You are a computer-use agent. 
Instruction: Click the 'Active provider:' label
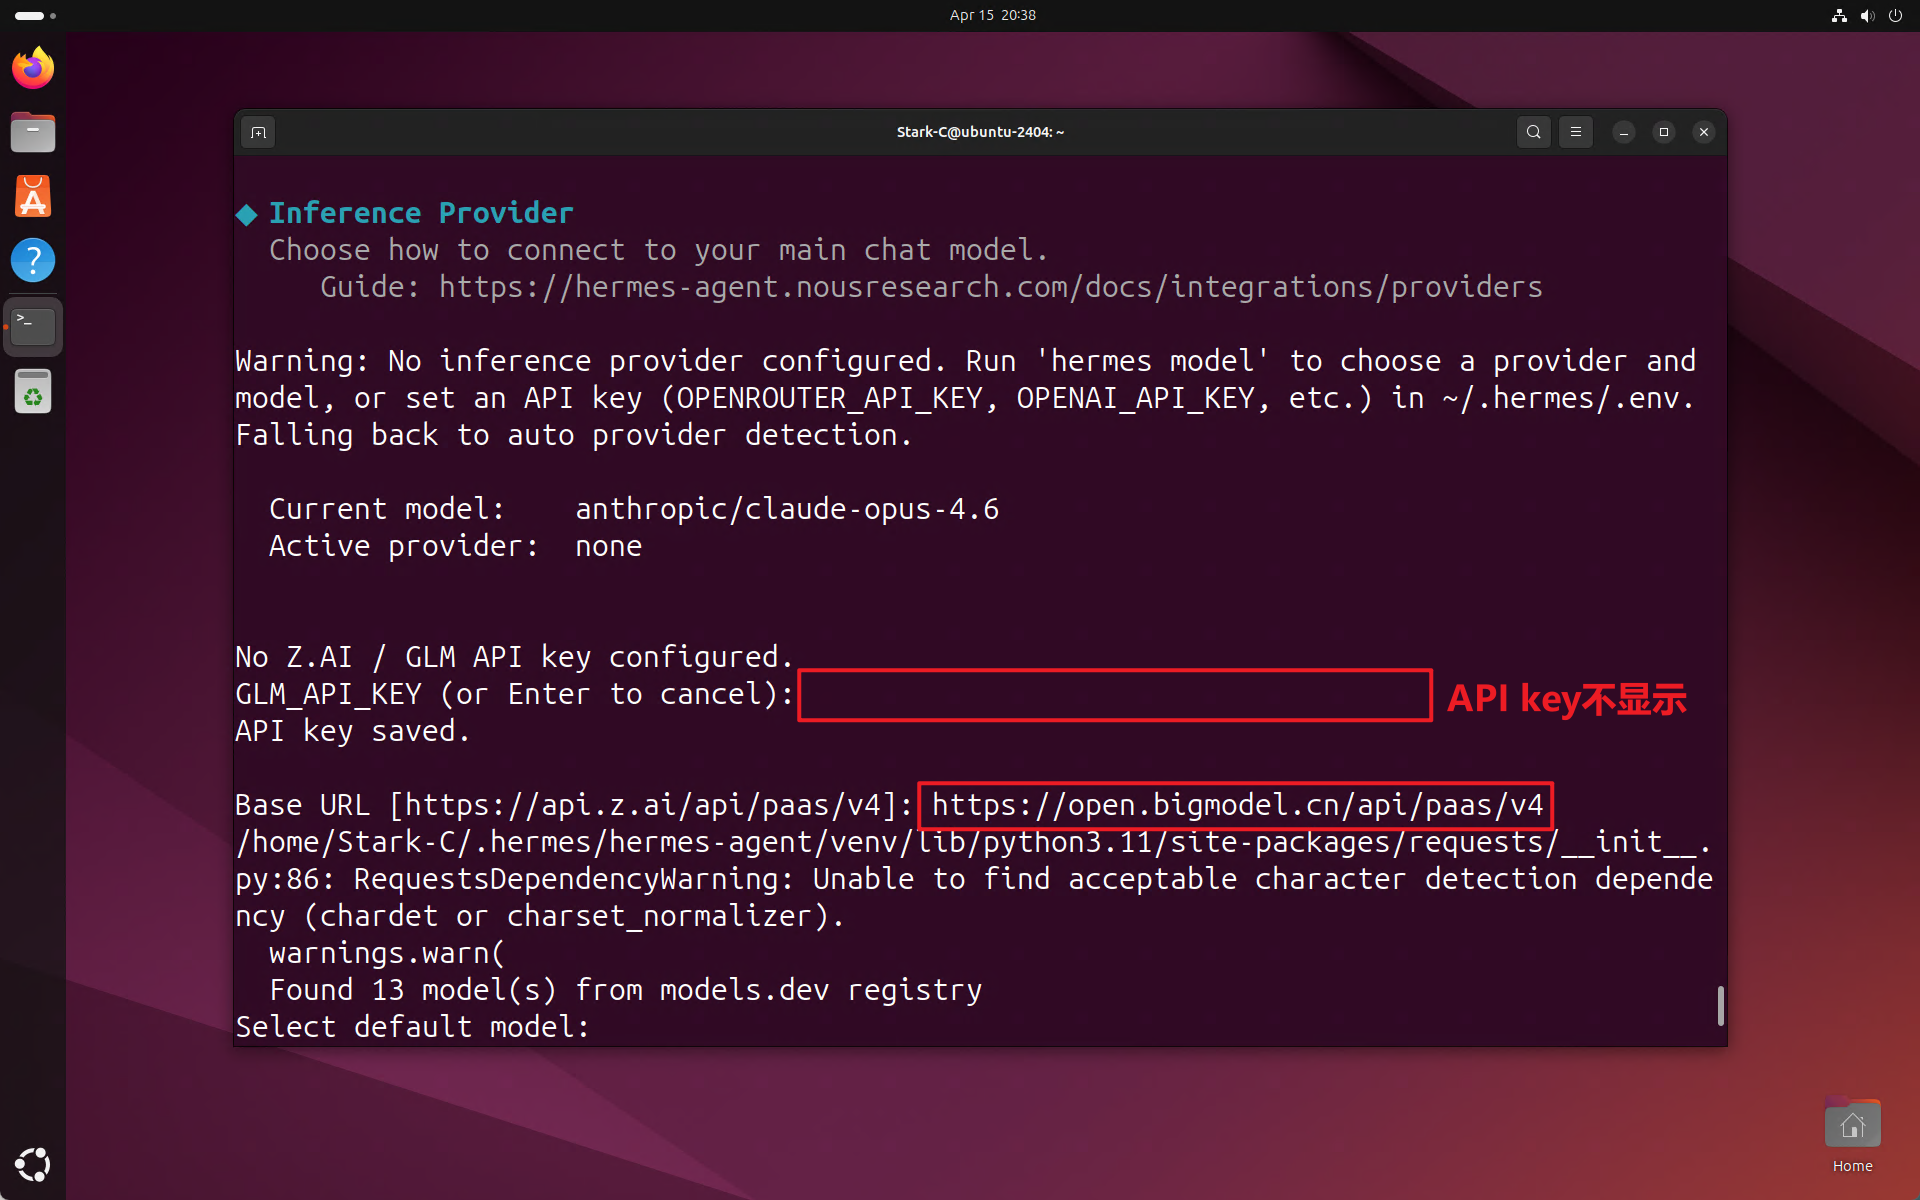pyautogui.click(x=403, y=546)
